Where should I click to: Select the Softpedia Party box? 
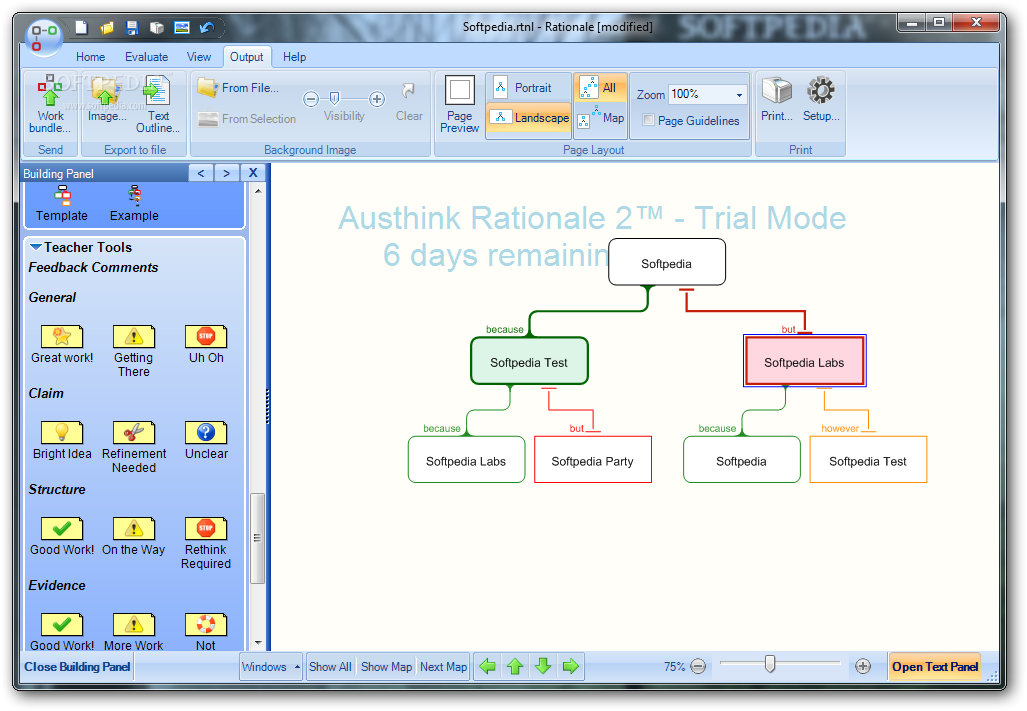(x=593, y=460)
